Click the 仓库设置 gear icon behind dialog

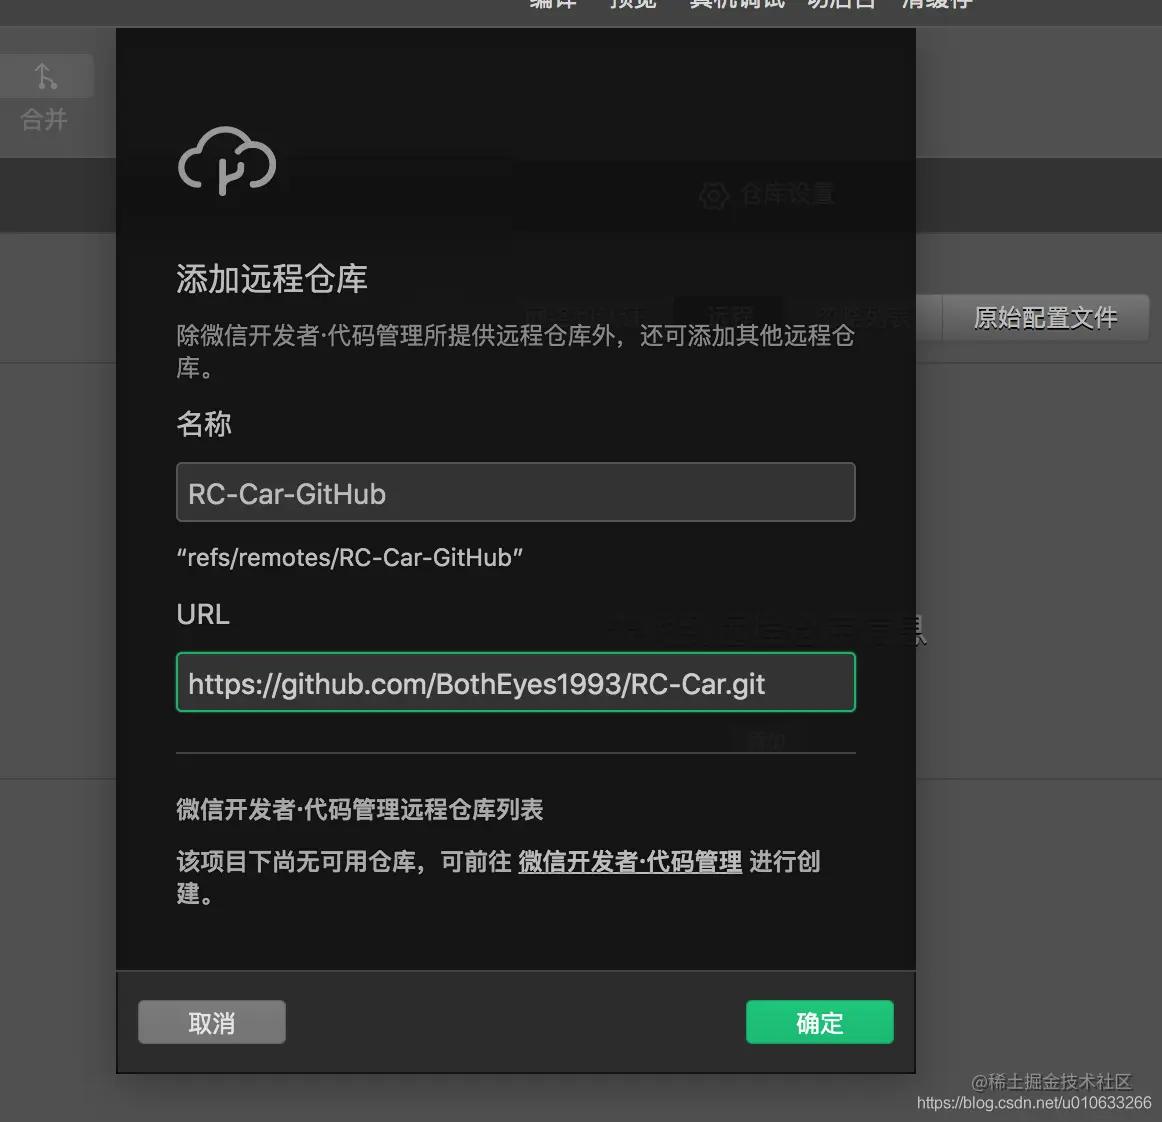714,196
